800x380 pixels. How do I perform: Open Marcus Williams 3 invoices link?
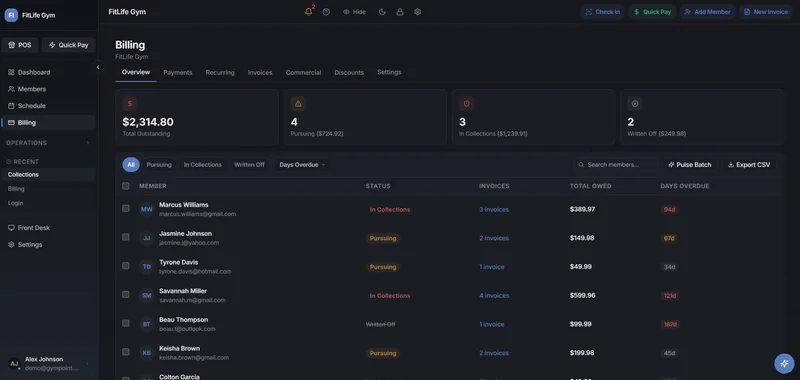tap(494, 210)
